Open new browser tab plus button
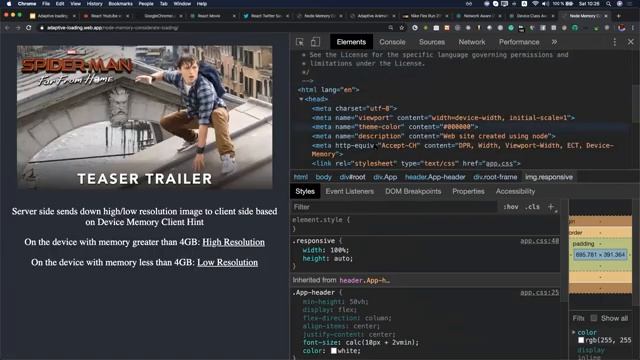640x360 pixels. pyautogui.click(x=618, y=16)
